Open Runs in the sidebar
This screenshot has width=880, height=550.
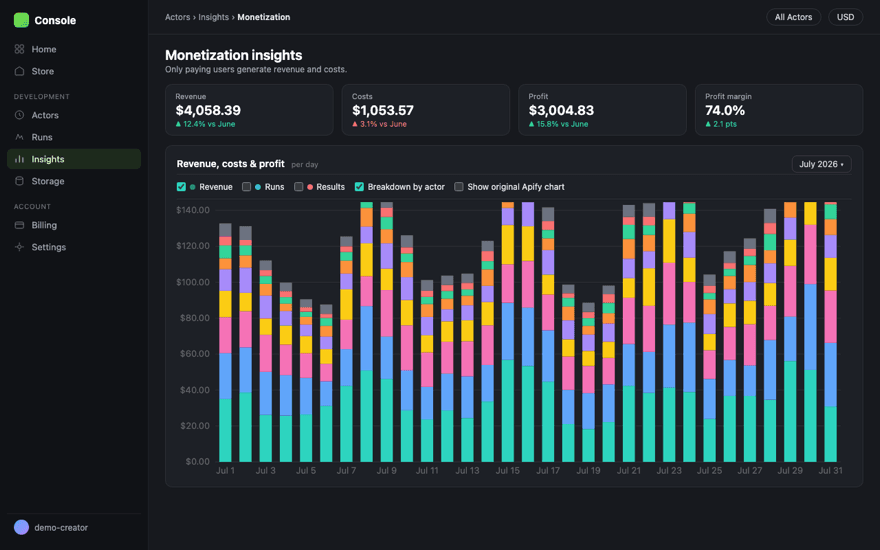74,137
